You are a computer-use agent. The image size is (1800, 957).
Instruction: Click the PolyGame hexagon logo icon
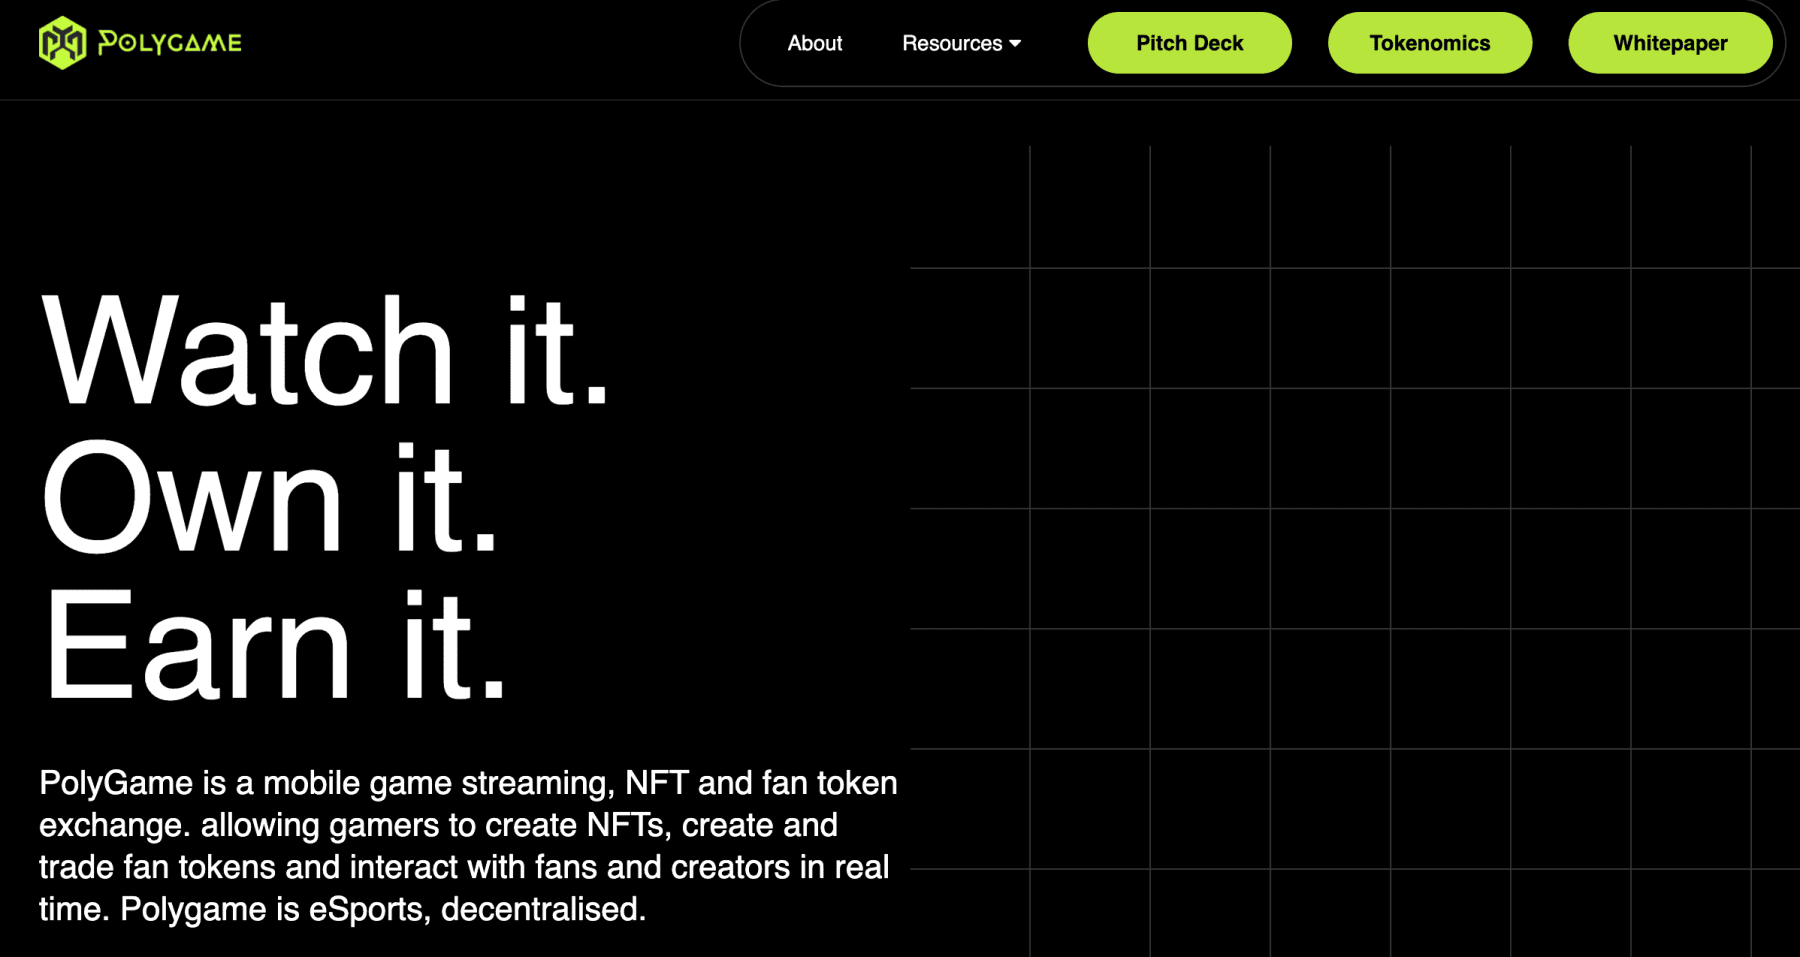click(x=62, y=43)
